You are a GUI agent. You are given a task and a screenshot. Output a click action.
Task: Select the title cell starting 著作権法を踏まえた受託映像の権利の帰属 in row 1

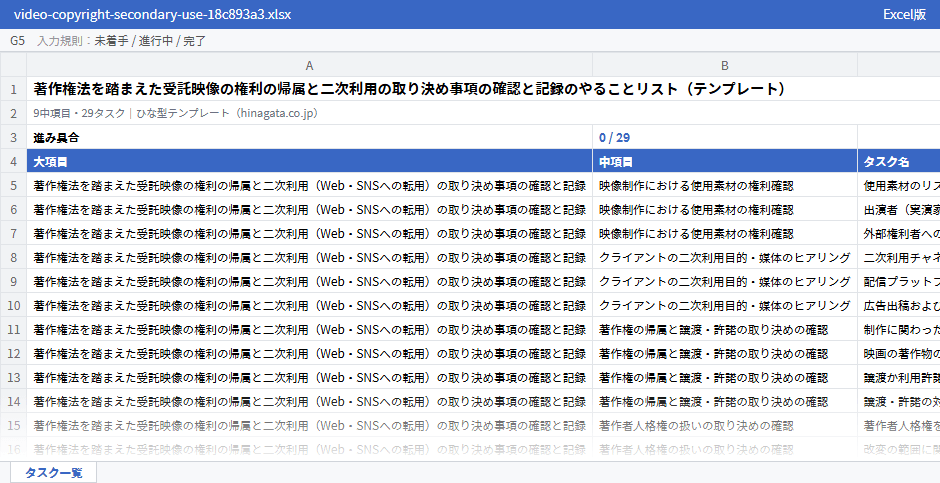483,89
